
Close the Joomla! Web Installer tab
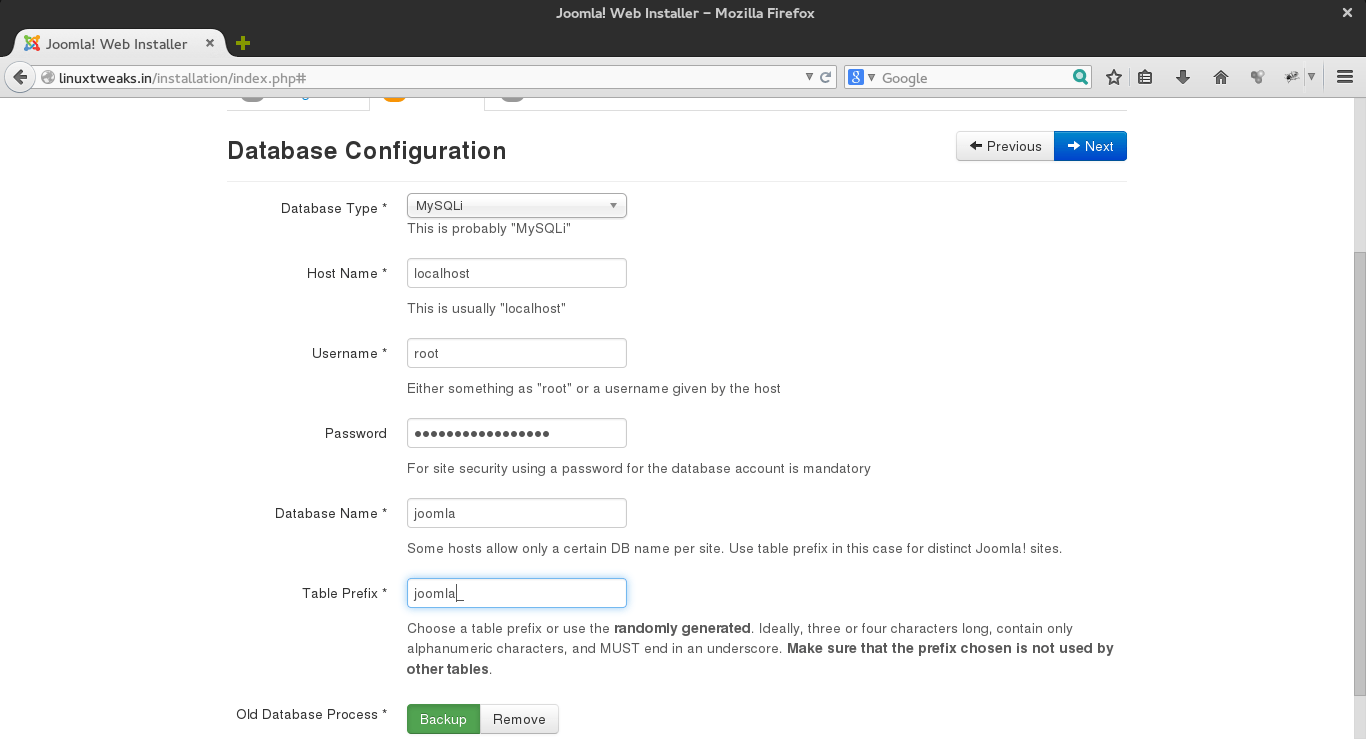click(210, 43)
